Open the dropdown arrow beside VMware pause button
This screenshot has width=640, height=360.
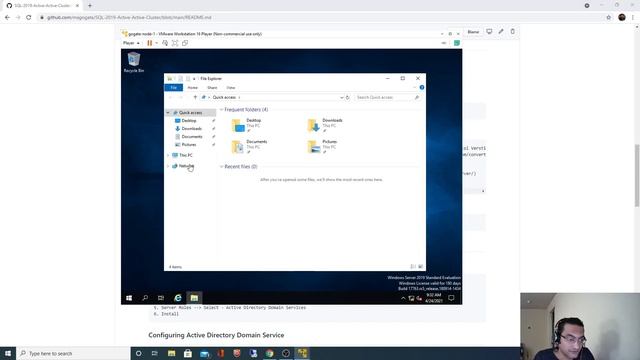coord(156,43)
